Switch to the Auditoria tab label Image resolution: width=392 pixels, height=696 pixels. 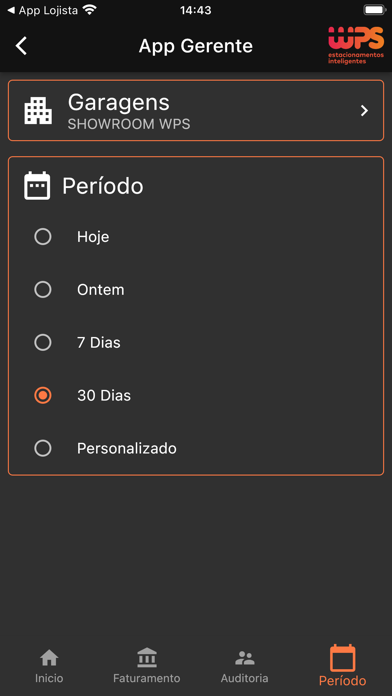pos(245,679)
